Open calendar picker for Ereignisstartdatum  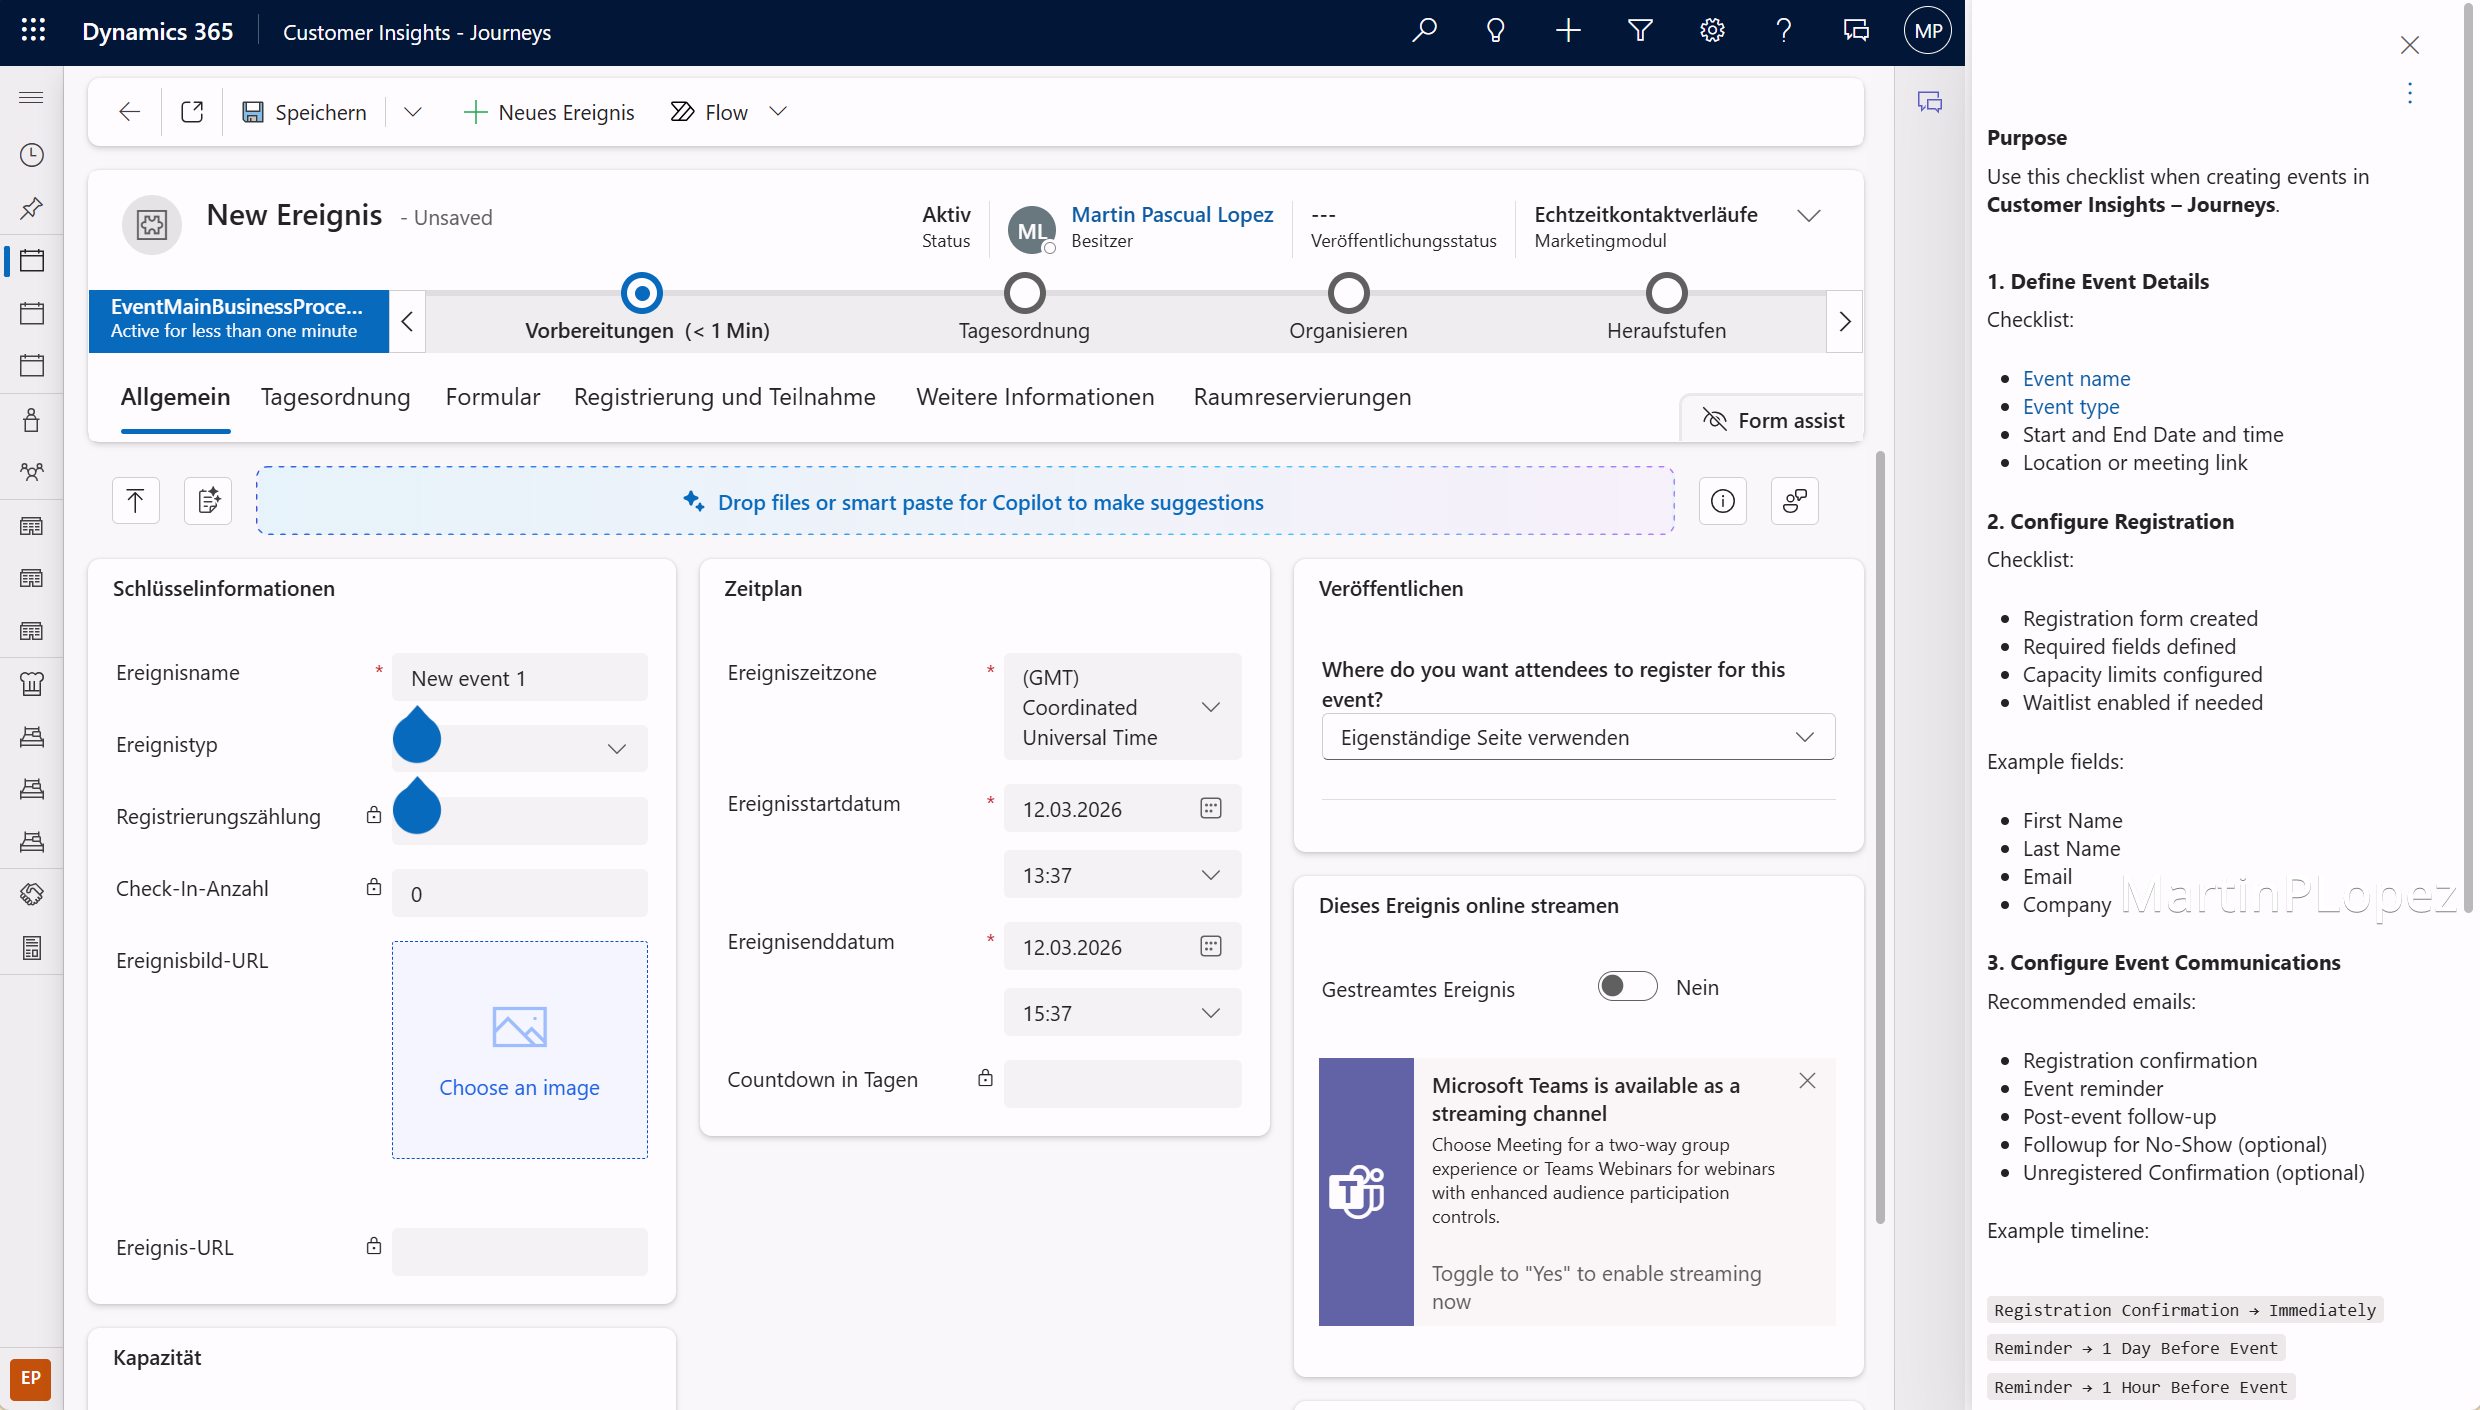click(x=1210, y=808)
